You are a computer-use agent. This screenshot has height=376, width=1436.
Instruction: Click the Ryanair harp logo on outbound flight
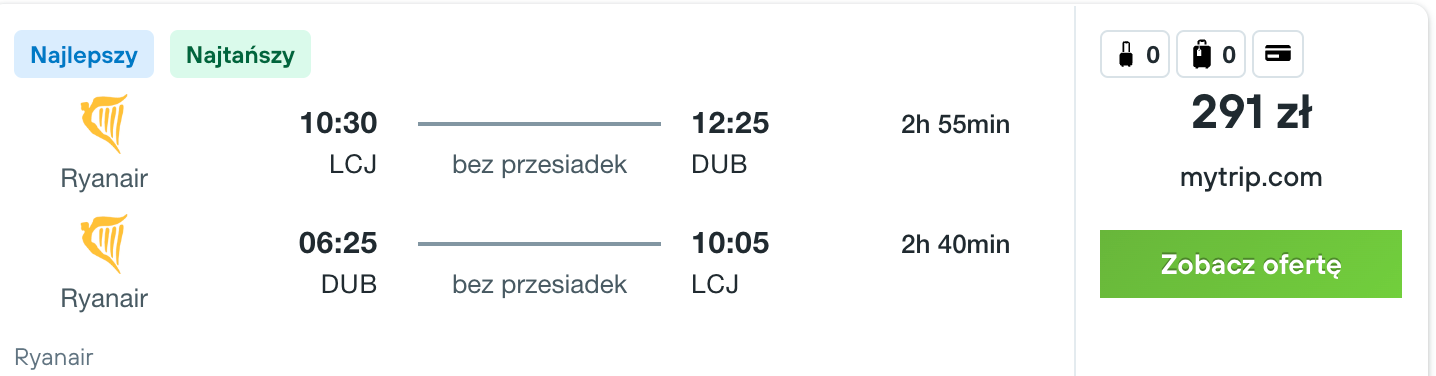coord(104,126)
